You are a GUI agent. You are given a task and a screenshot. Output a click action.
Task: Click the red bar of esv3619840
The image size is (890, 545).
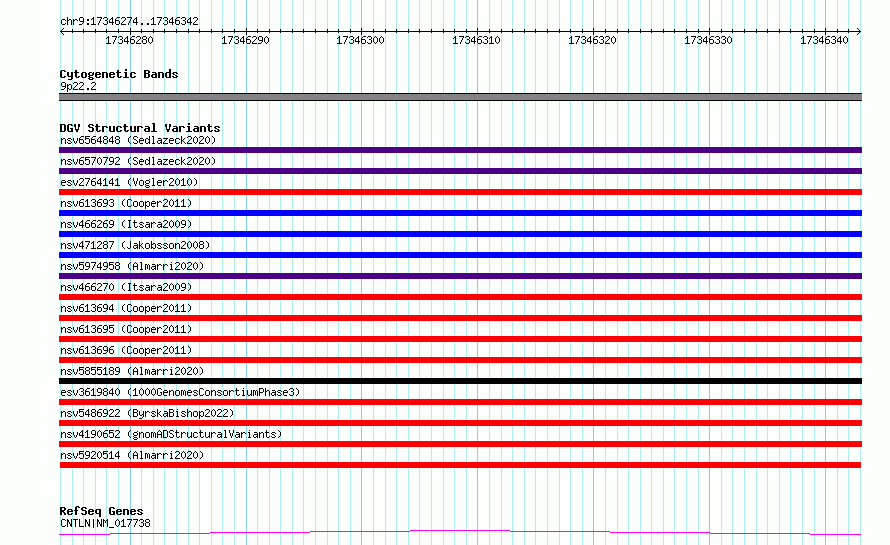pos(460,402)
